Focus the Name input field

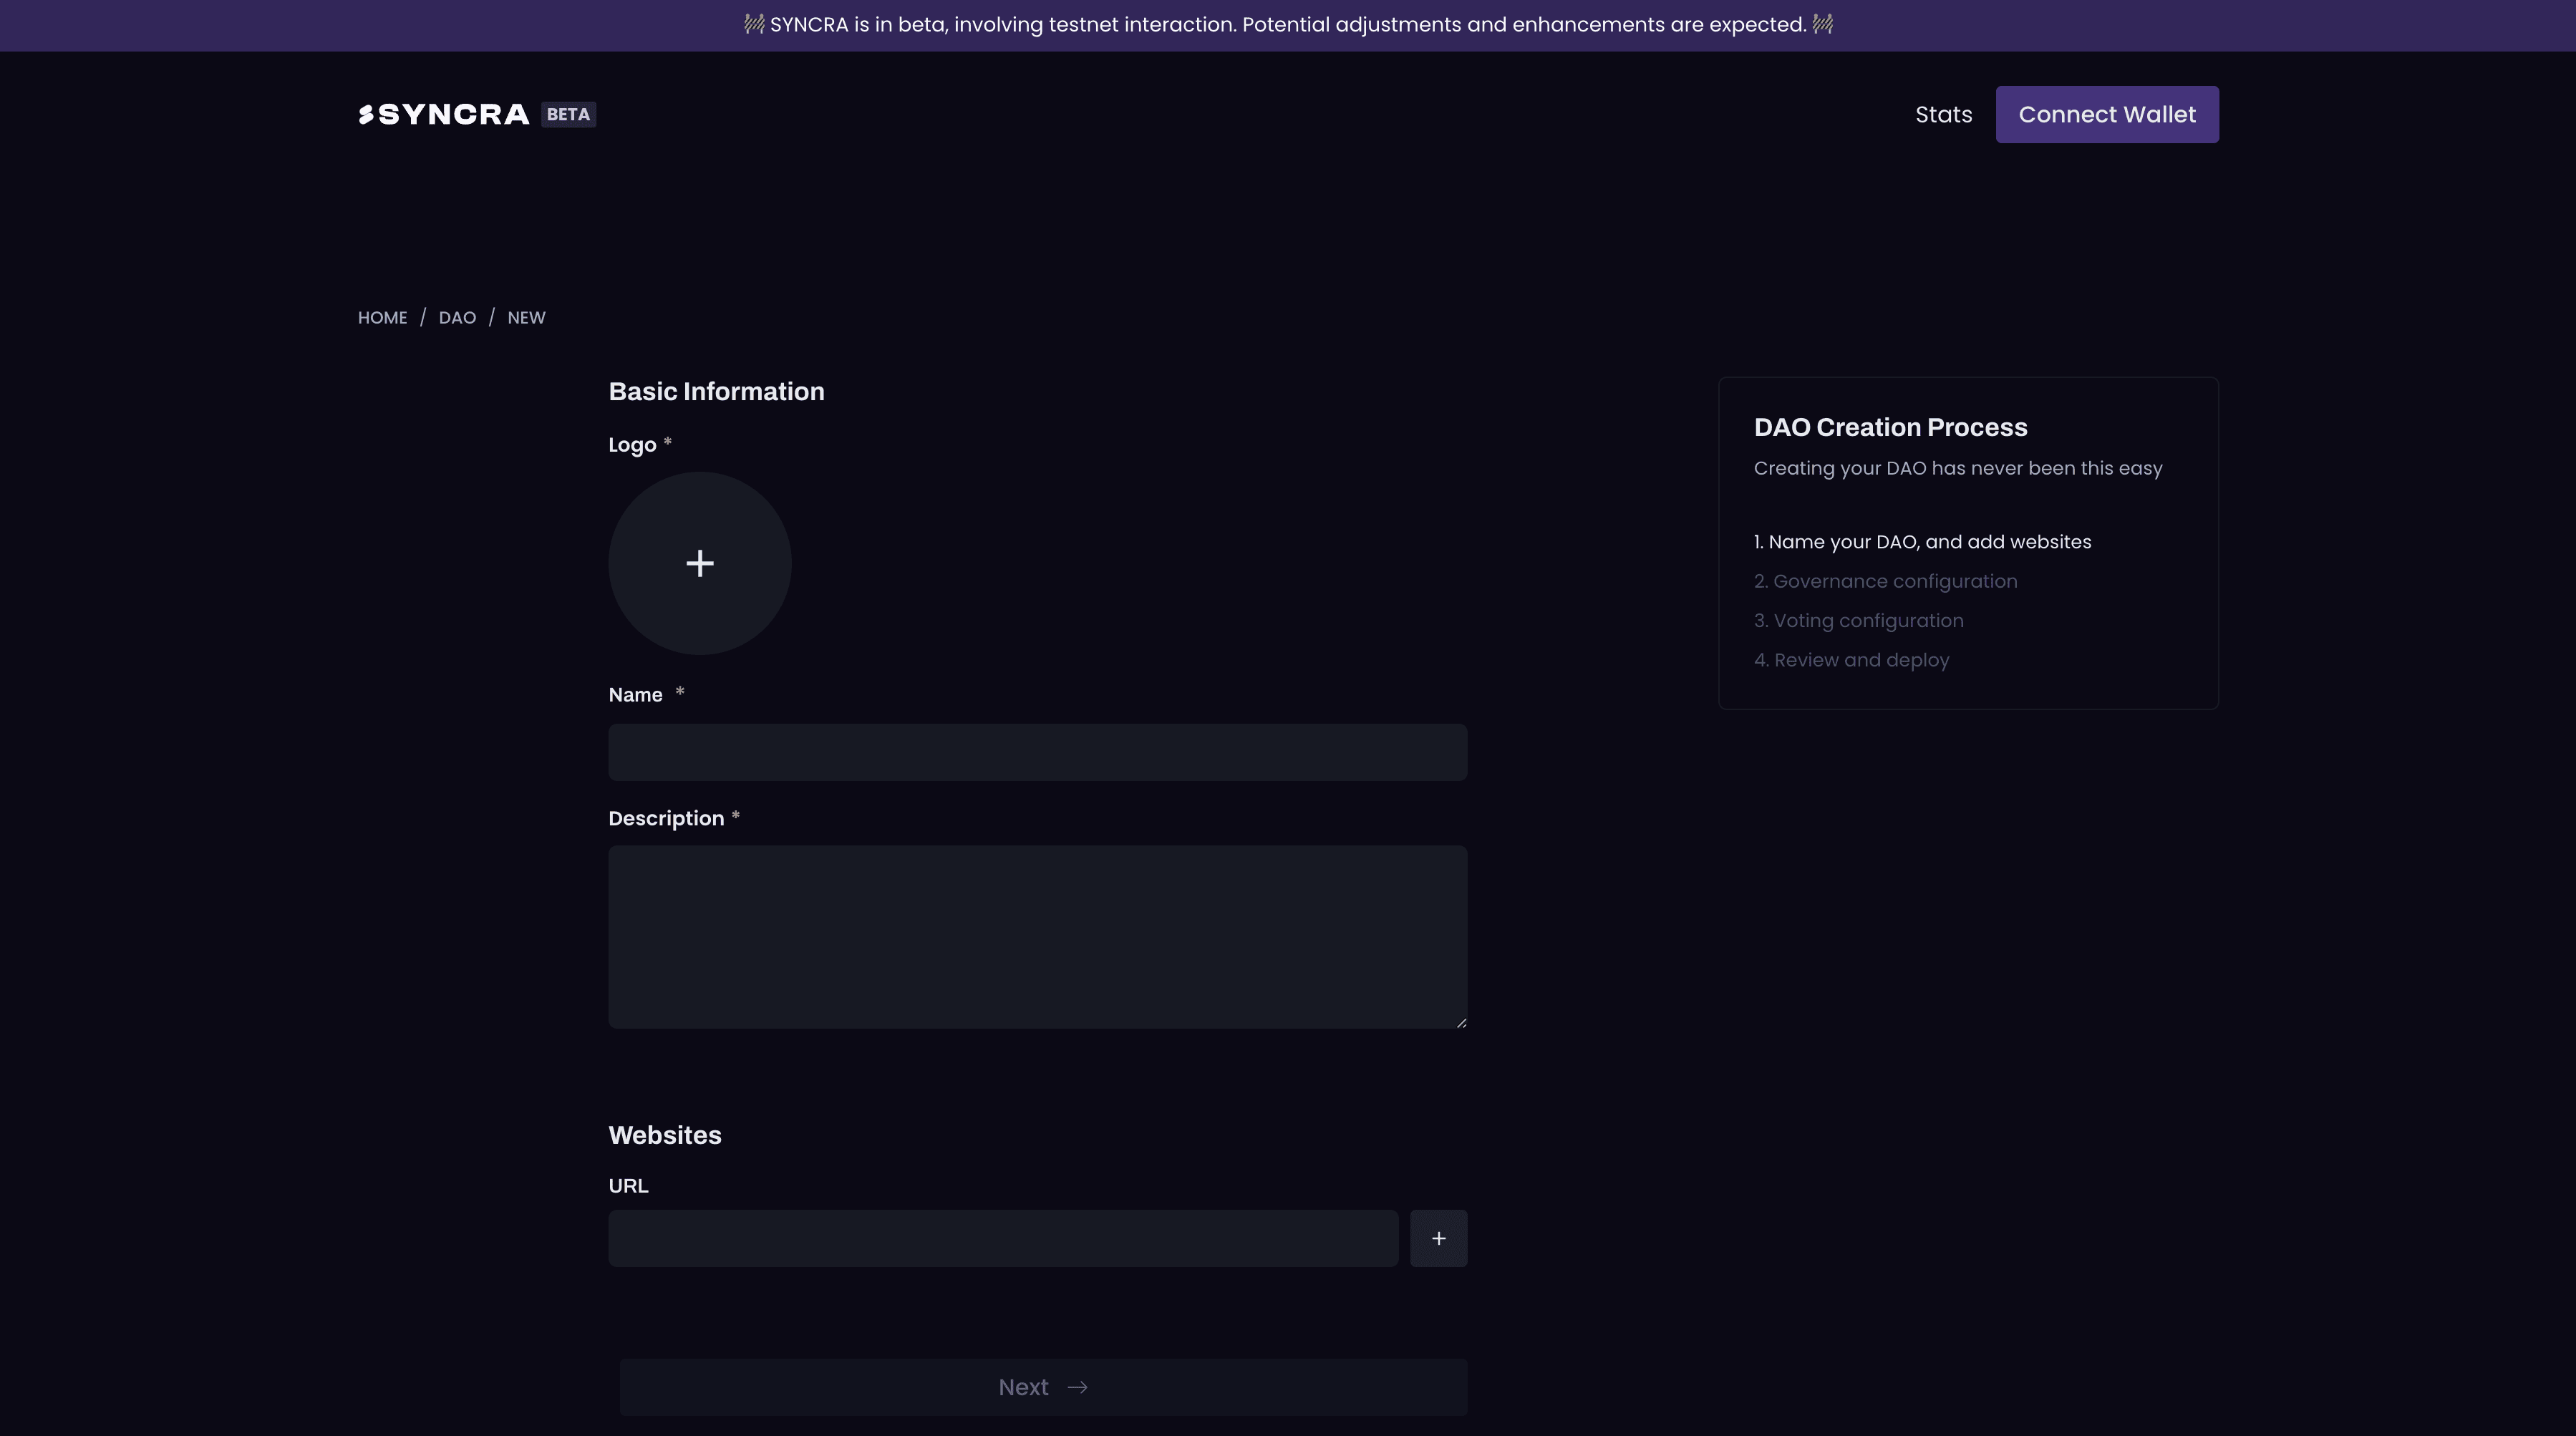[x=1037, y=753]
